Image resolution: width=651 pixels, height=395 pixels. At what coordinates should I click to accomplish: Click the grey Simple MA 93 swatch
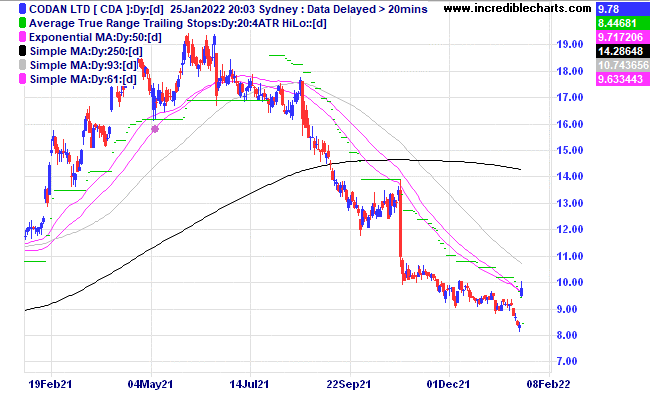tap(22, 65)
